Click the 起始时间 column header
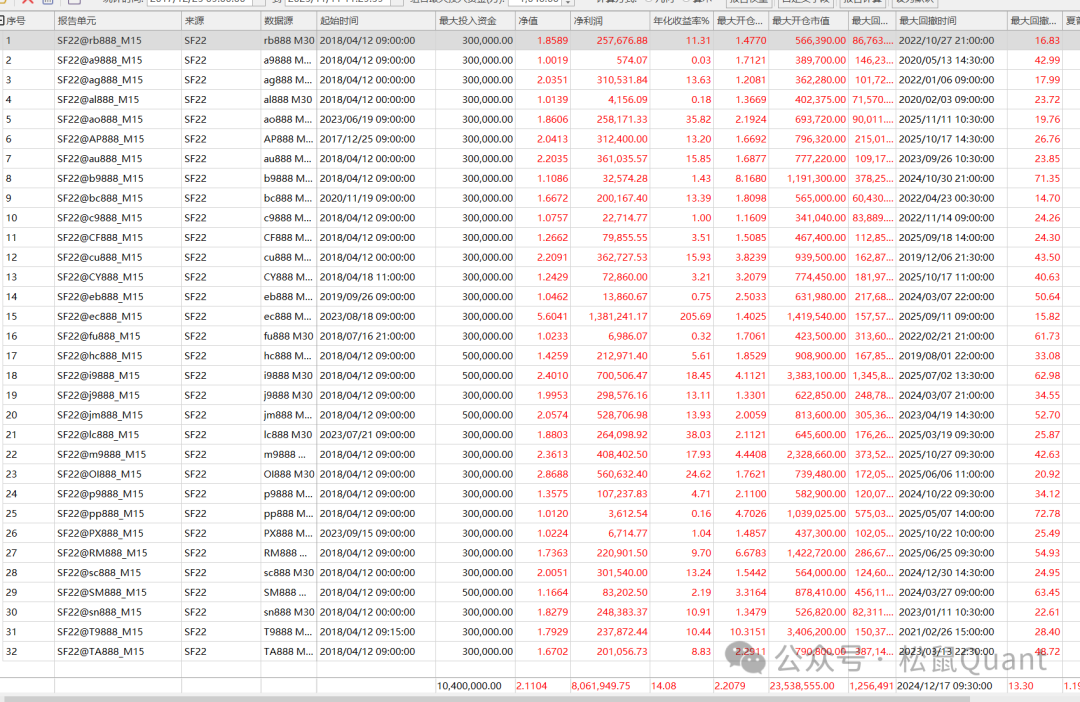 [375, 20]
